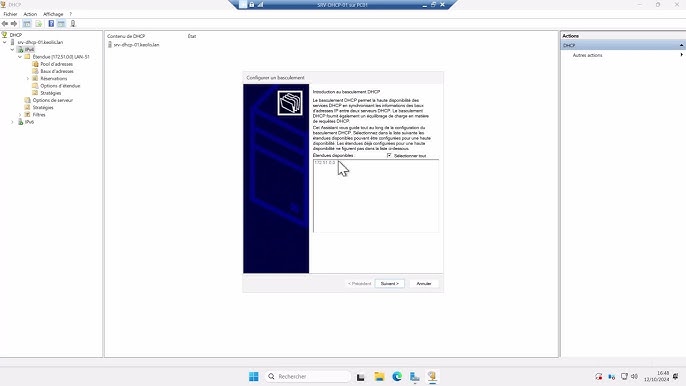Image resolution: width=686 pixels, height=386 pixels.
Task: Click the Suivant > button
Action: click(389, 284)
